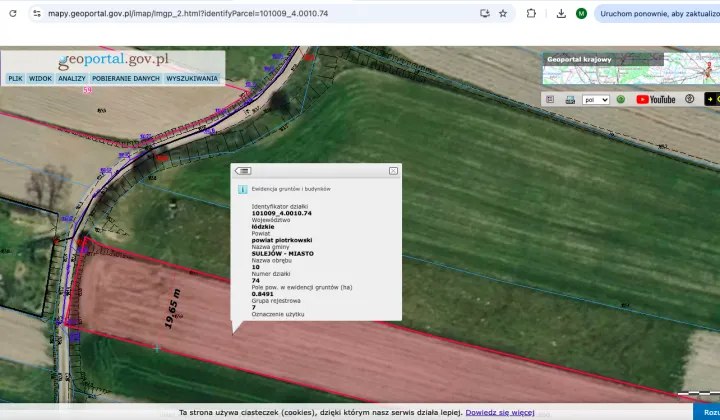The width and height of the screenshot is (720, 420).
Task: Expand the 'pol' language dropdown
Action: click(x=596, y=100)
